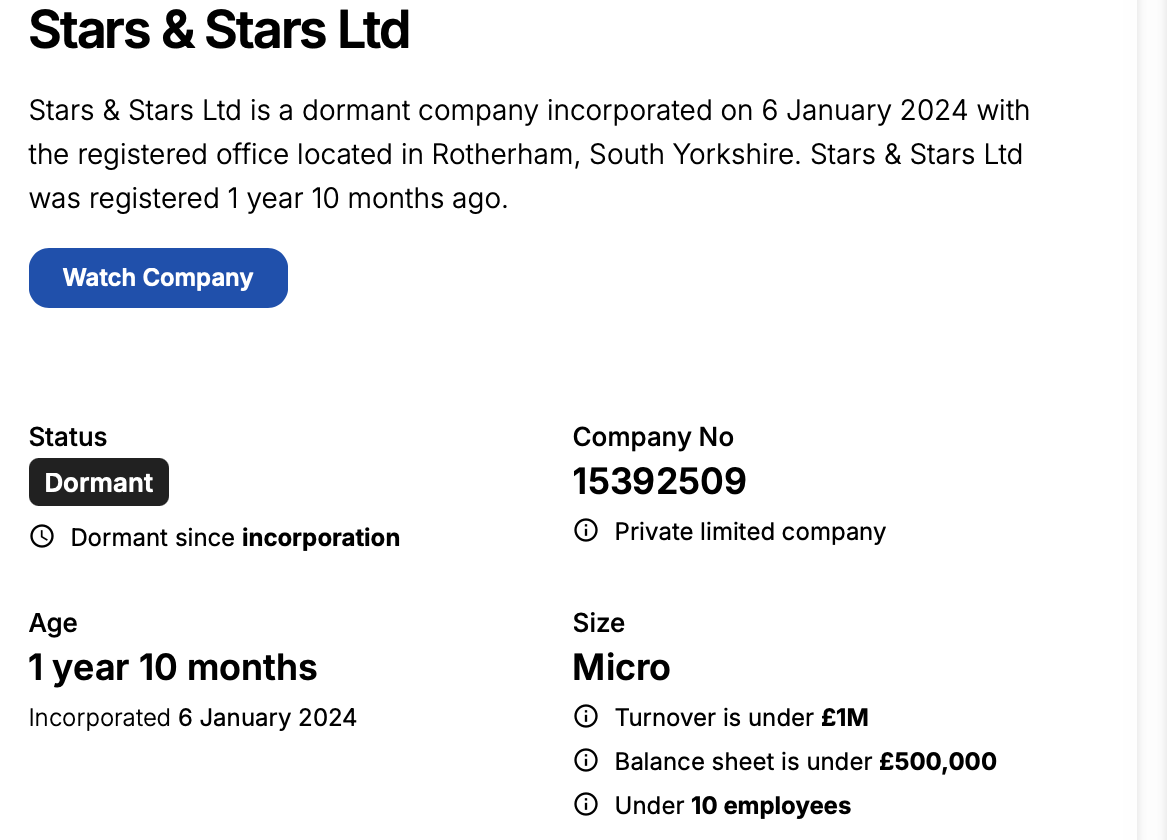
Task: Click the clock icon beside Dormant since incorporation
Action: click(42, 537)
